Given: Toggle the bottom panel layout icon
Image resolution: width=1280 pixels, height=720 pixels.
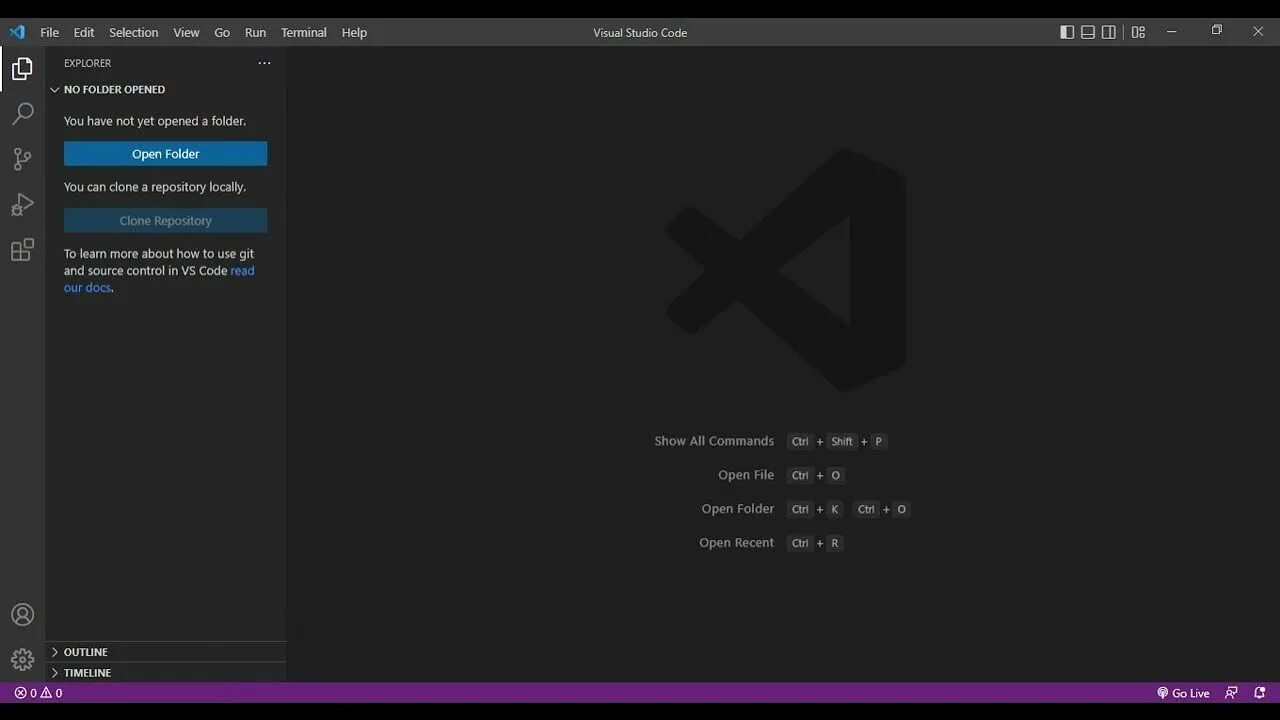Looking at the screenshot, I should 1088,32.
